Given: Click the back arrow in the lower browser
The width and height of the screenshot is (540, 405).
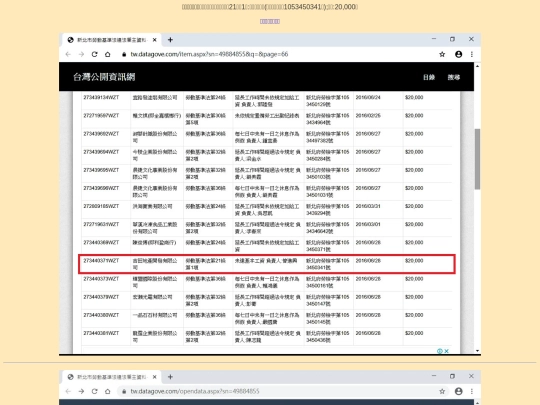Looking at the screenshot, I should (x=68, y=391).
